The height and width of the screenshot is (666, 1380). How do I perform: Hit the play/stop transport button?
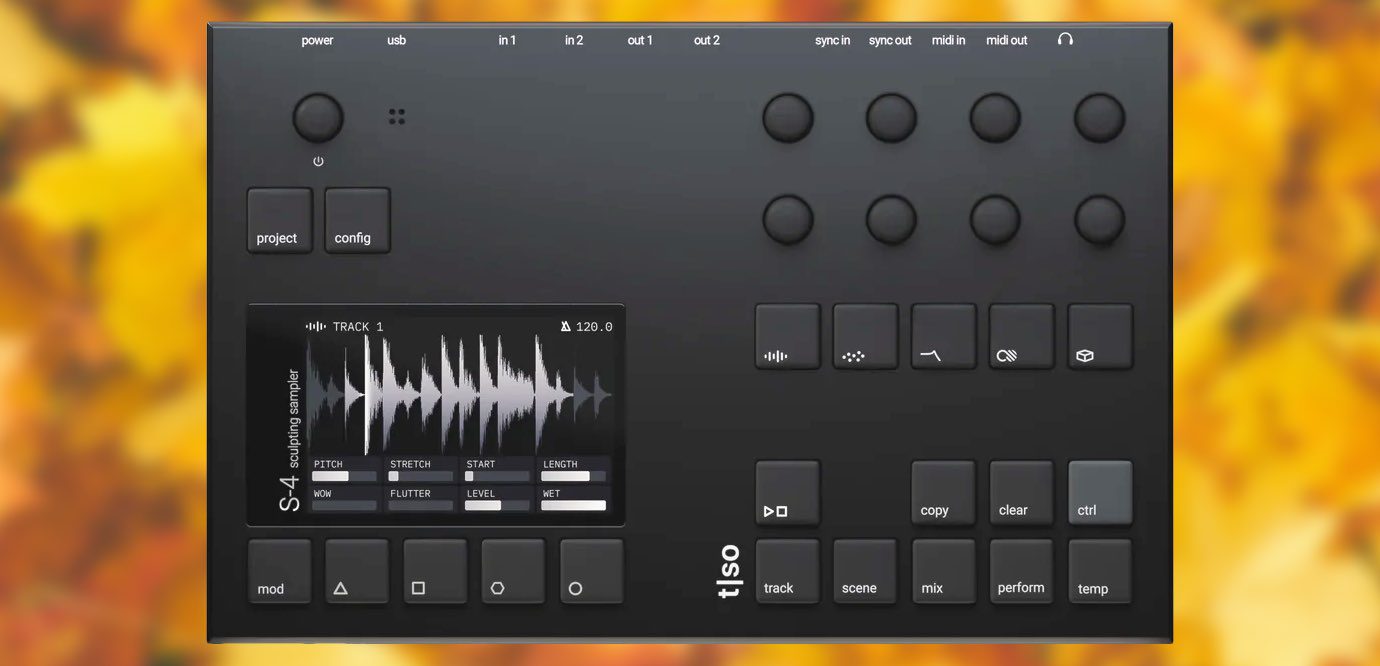pyautogui.click(x=788, y=493)
